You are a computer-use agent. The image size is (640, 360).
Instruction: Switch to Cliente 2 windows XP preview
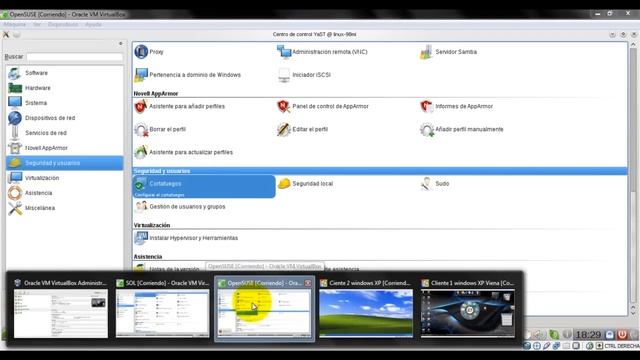pos(366,309)
